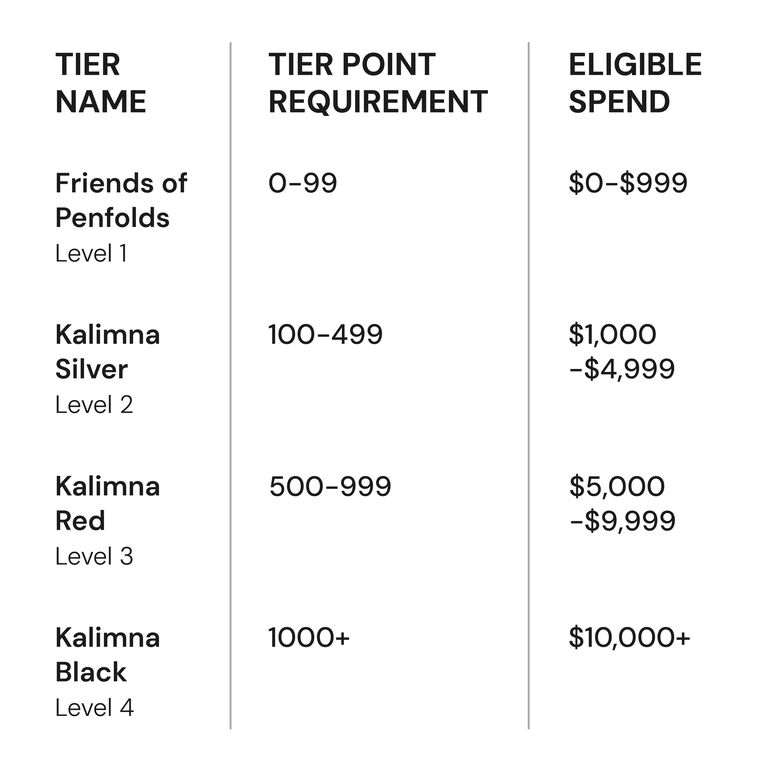Viewport: 768px width, 768px height.
Task: Select the Kalimna Black tier name
Action: click(107, 654)
